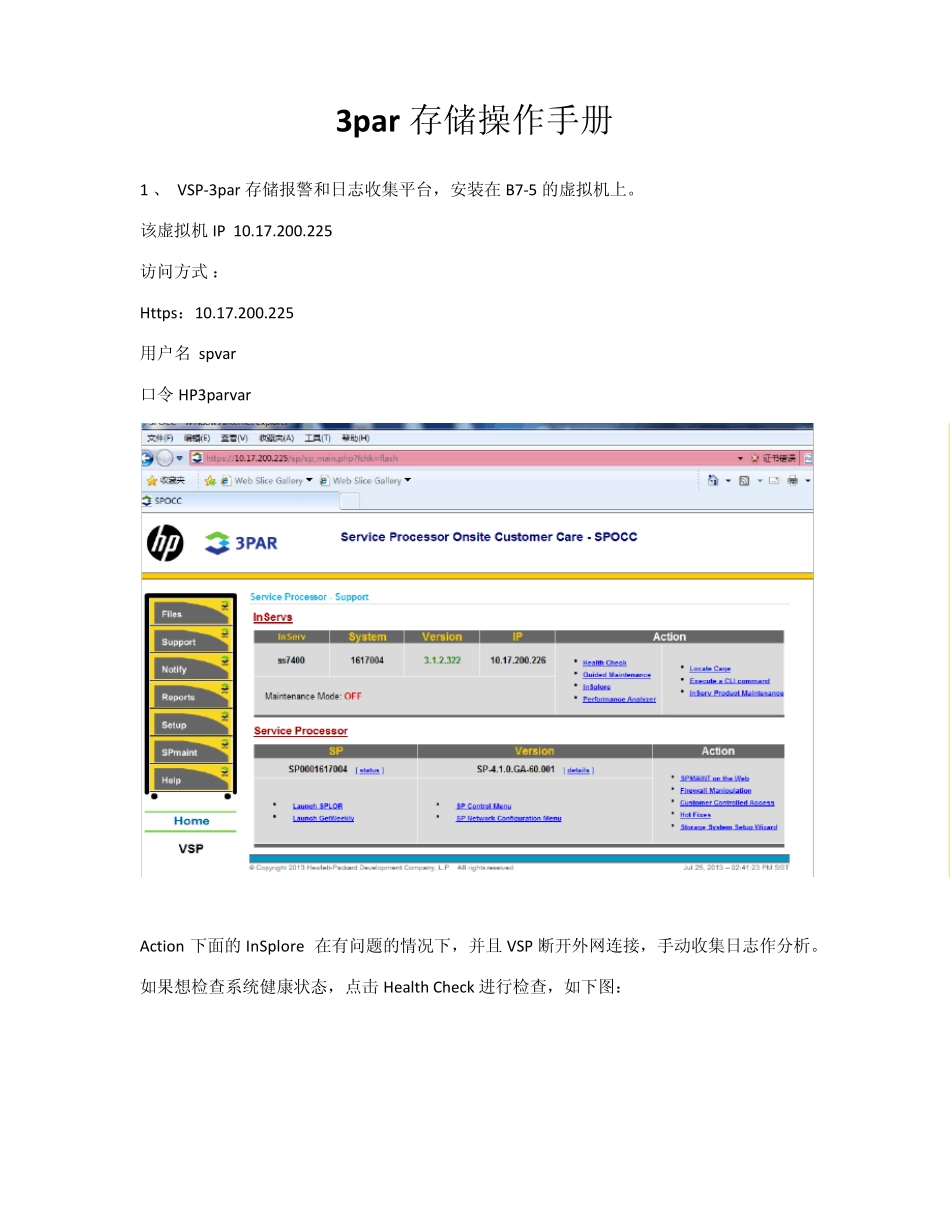Click the green version 3.1.2.322 text
The image size is (950, 1230).
(442, 660)
